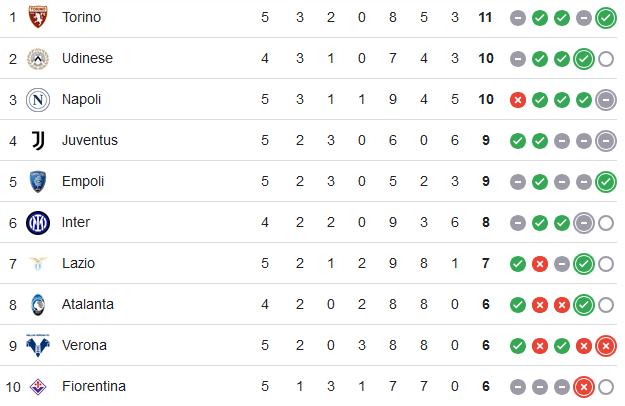This screenshot has width=625, height=406.
Task: Click Napoli's red loss indicator
Action: coord(518,100)
